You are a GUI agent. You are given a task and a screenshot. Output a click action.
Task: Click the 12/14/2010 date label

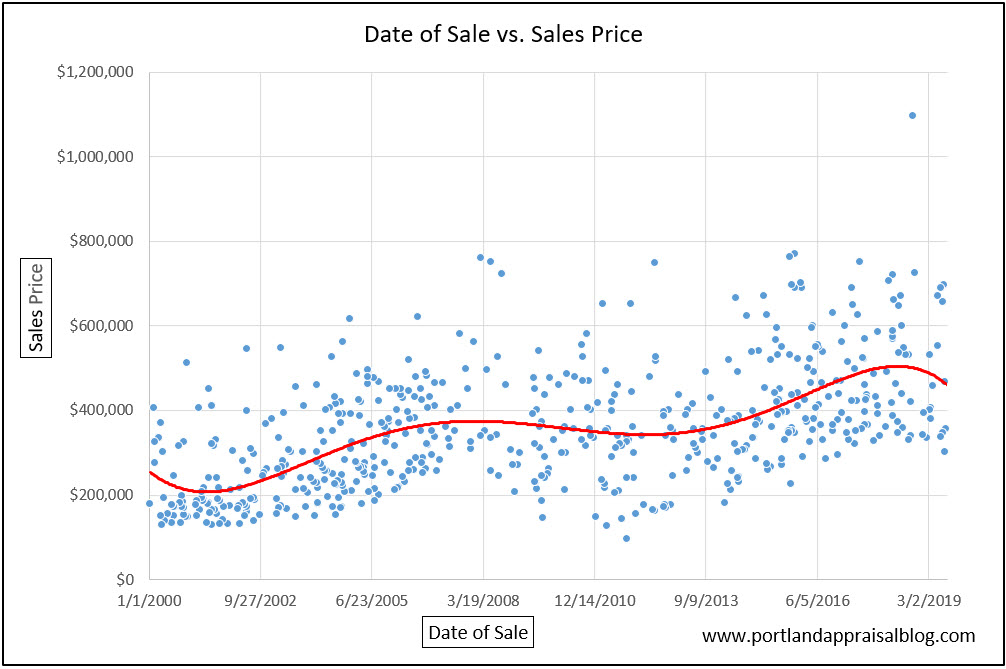coord(594,602)
